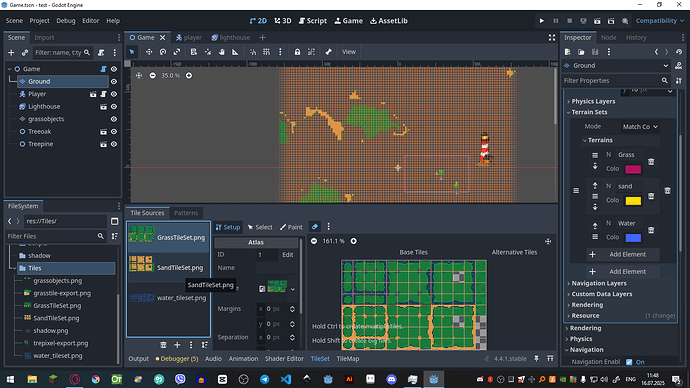Add a new child node plus icon
Viewport: 690px width, 388px height.
pos(11,52)
